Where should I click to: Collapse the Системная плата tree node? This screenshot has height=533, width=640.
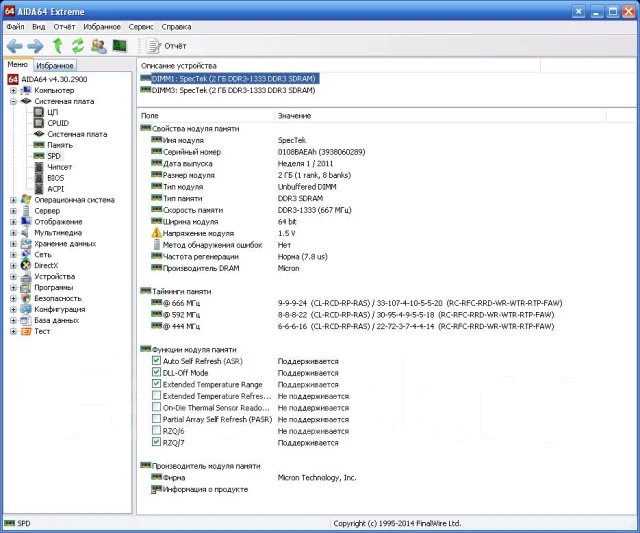13,101
